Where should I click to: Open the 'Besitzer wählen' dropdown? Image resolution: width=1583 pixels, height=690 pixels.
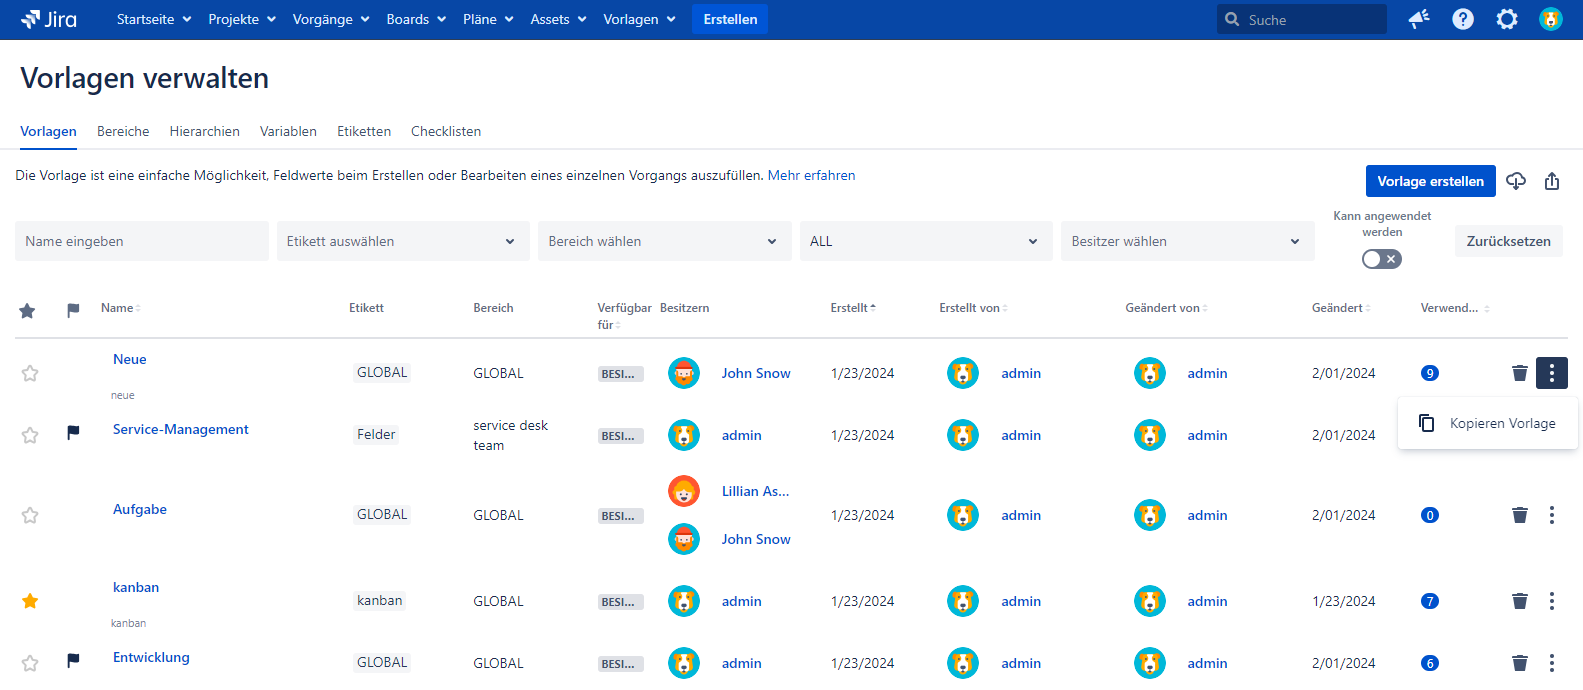point(1187,241)
